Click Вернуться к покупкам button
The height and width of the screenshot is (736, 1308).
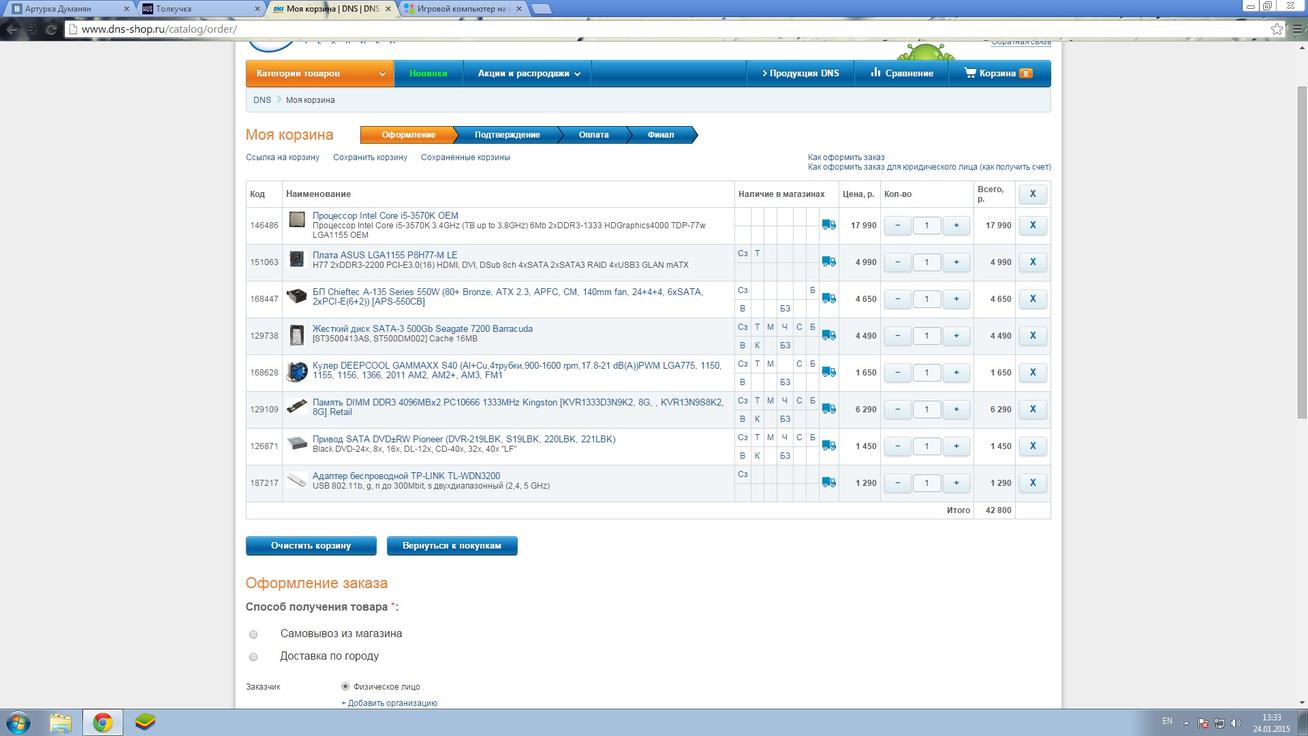pos(452,546)
